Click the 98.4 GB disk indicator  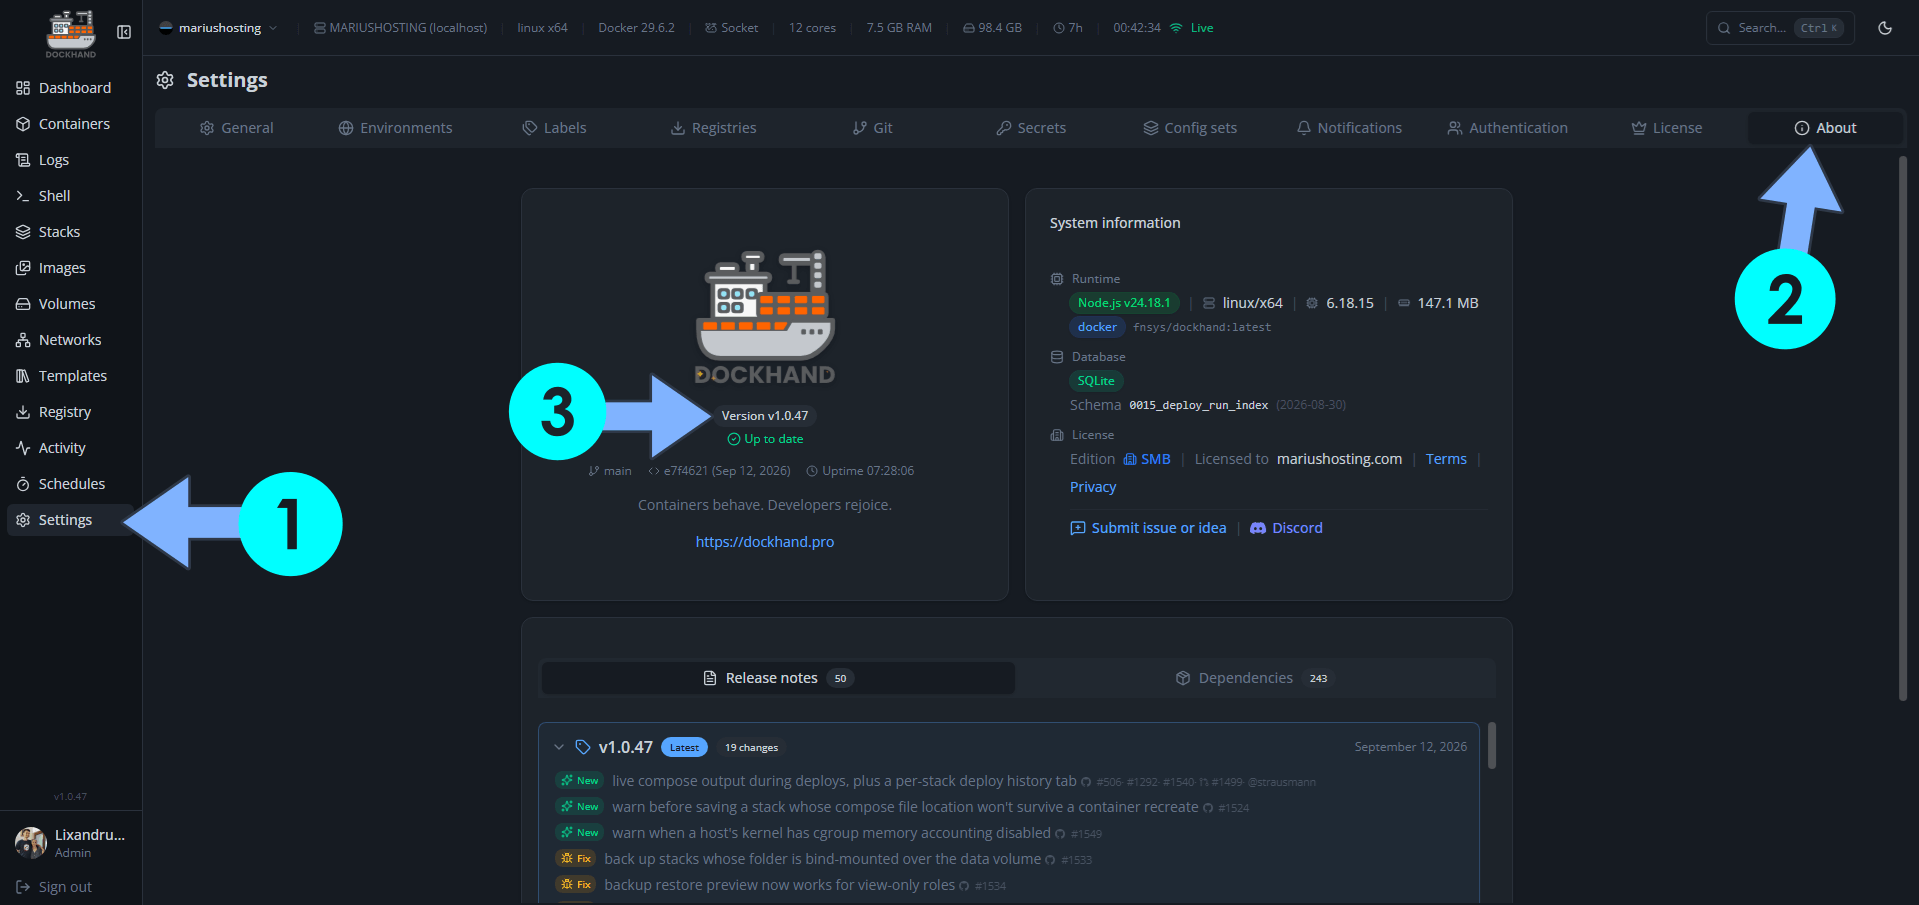coord(992,28)
